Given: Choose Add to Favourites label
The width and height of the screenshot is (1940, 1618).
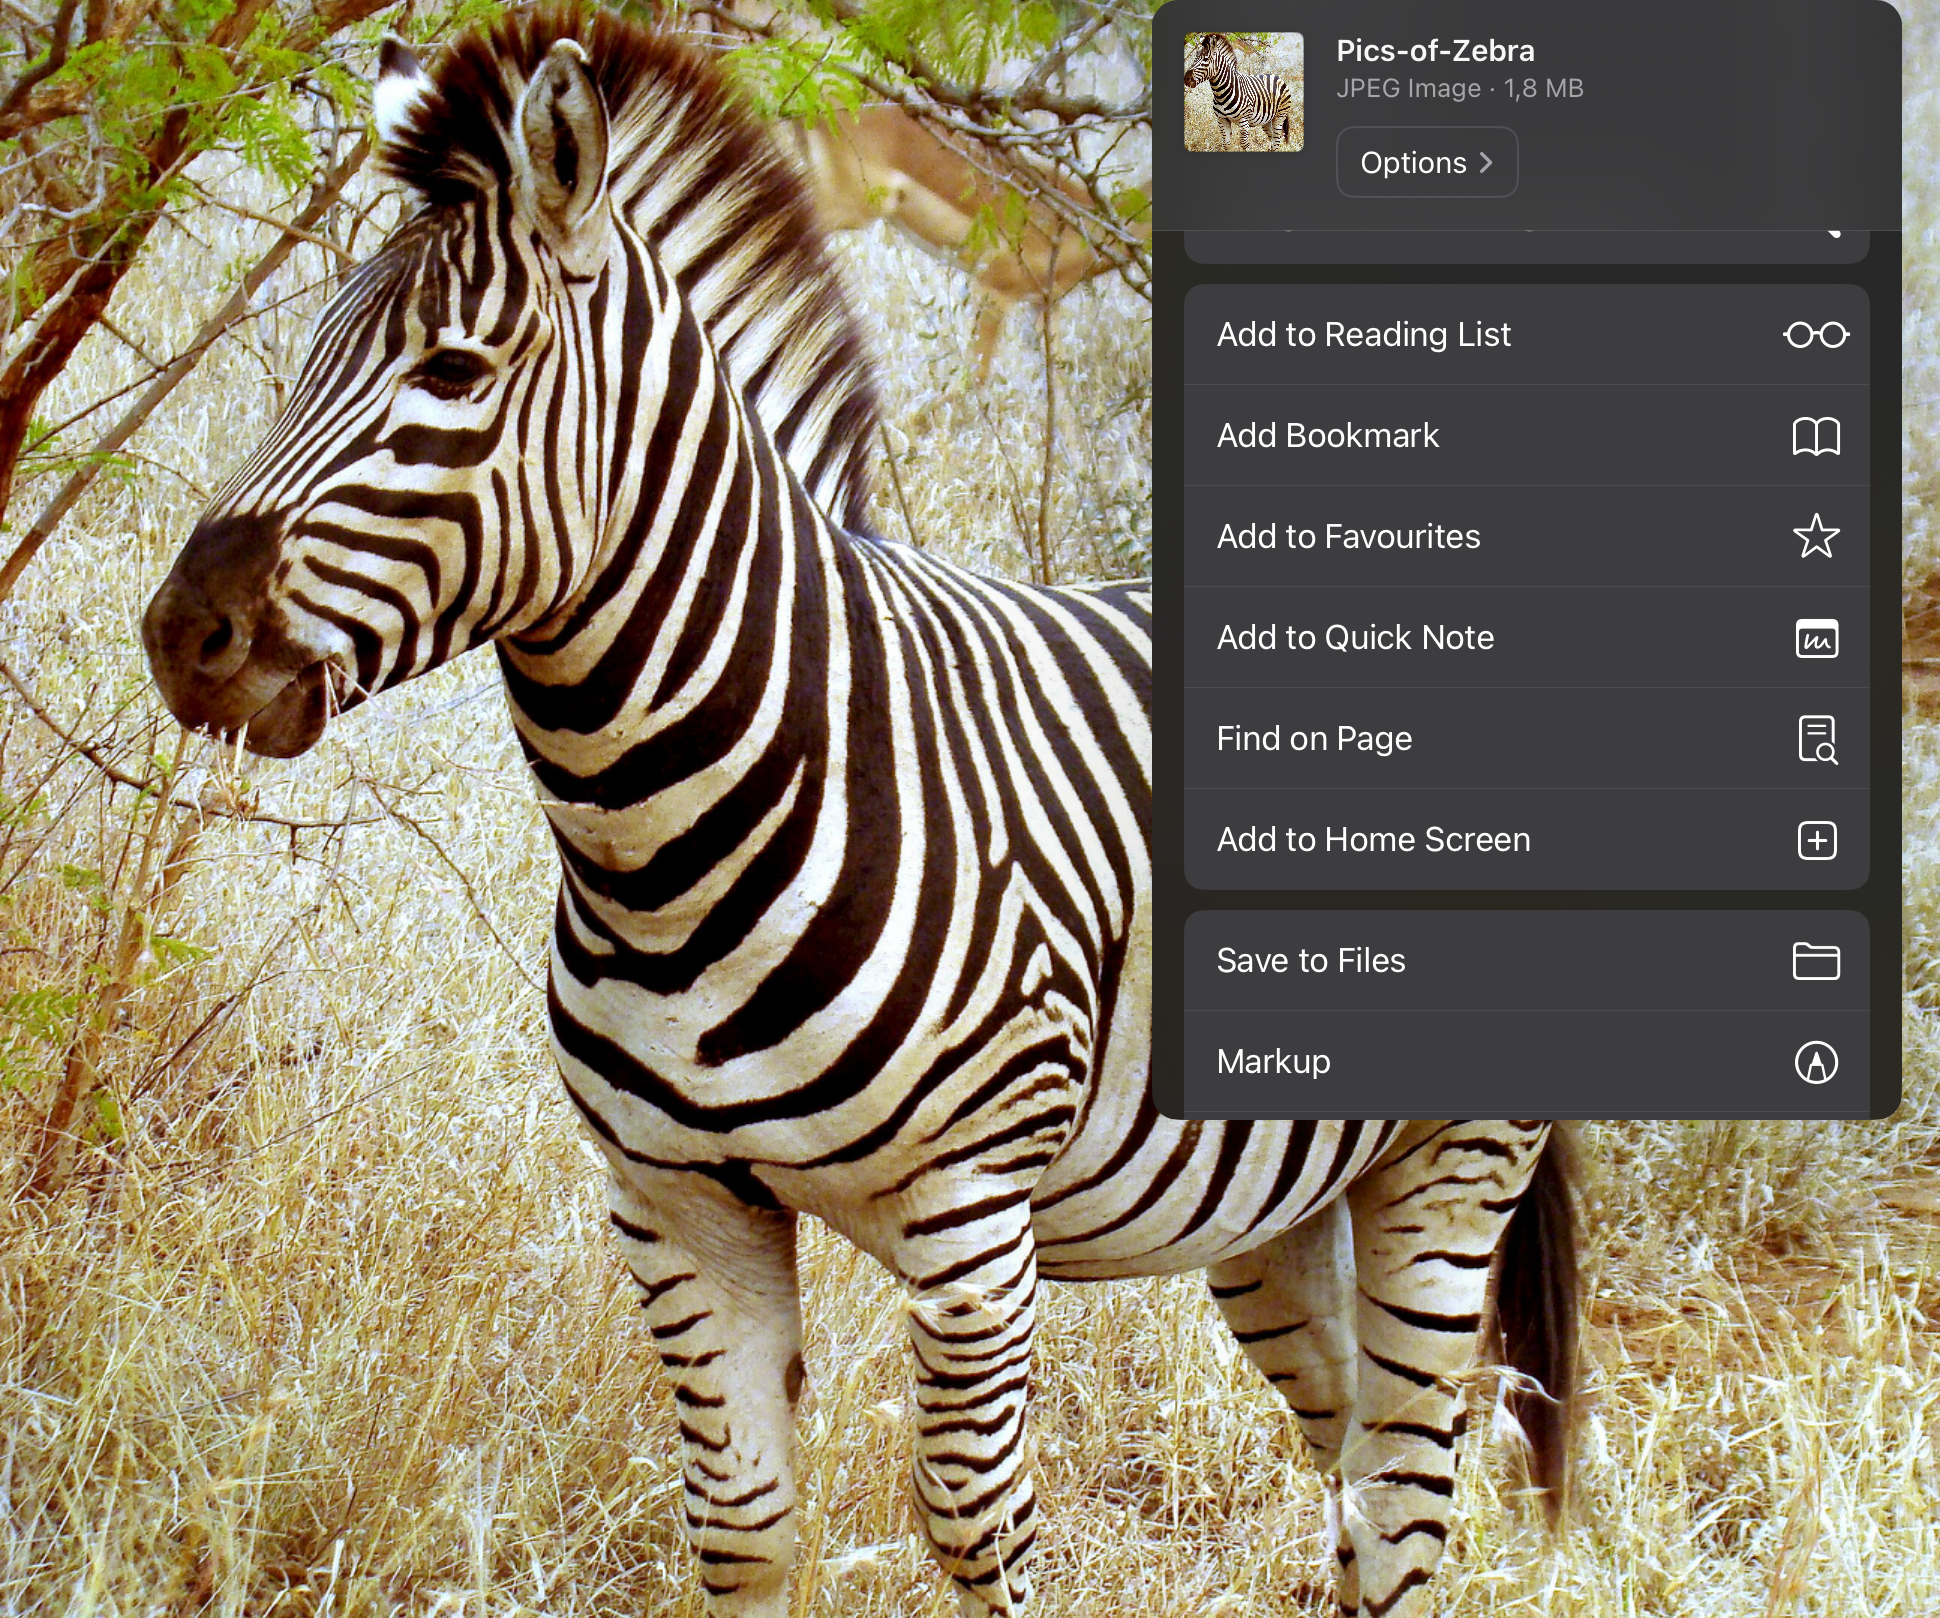Looking at the screenshot, I should (1348, 537).
